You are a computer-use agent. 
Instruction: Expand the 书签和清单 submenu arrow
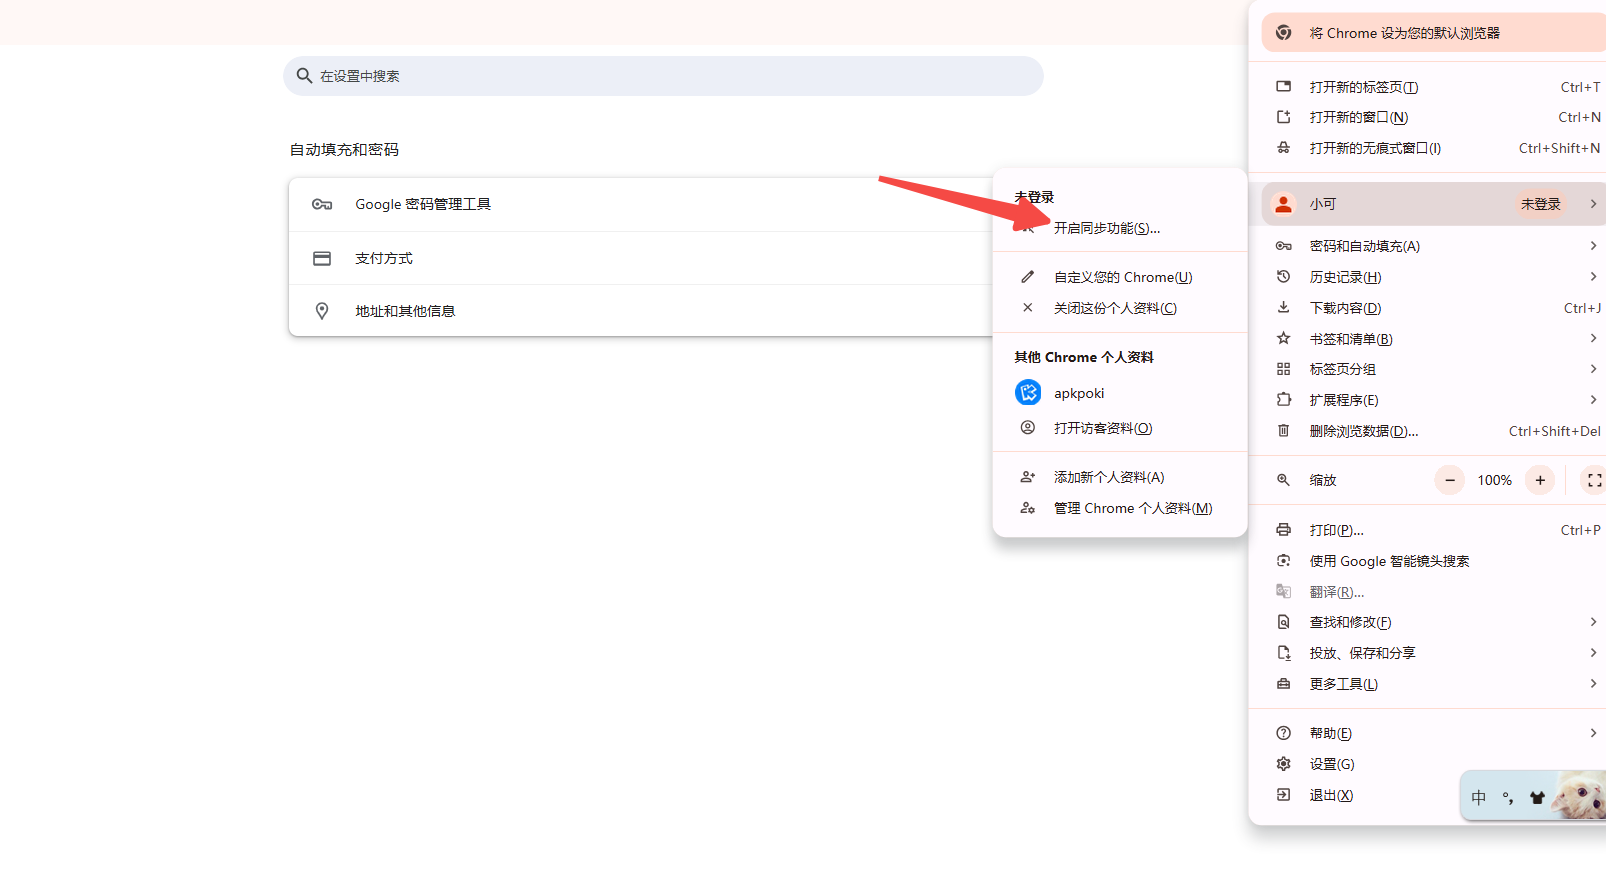[1593, 339]
